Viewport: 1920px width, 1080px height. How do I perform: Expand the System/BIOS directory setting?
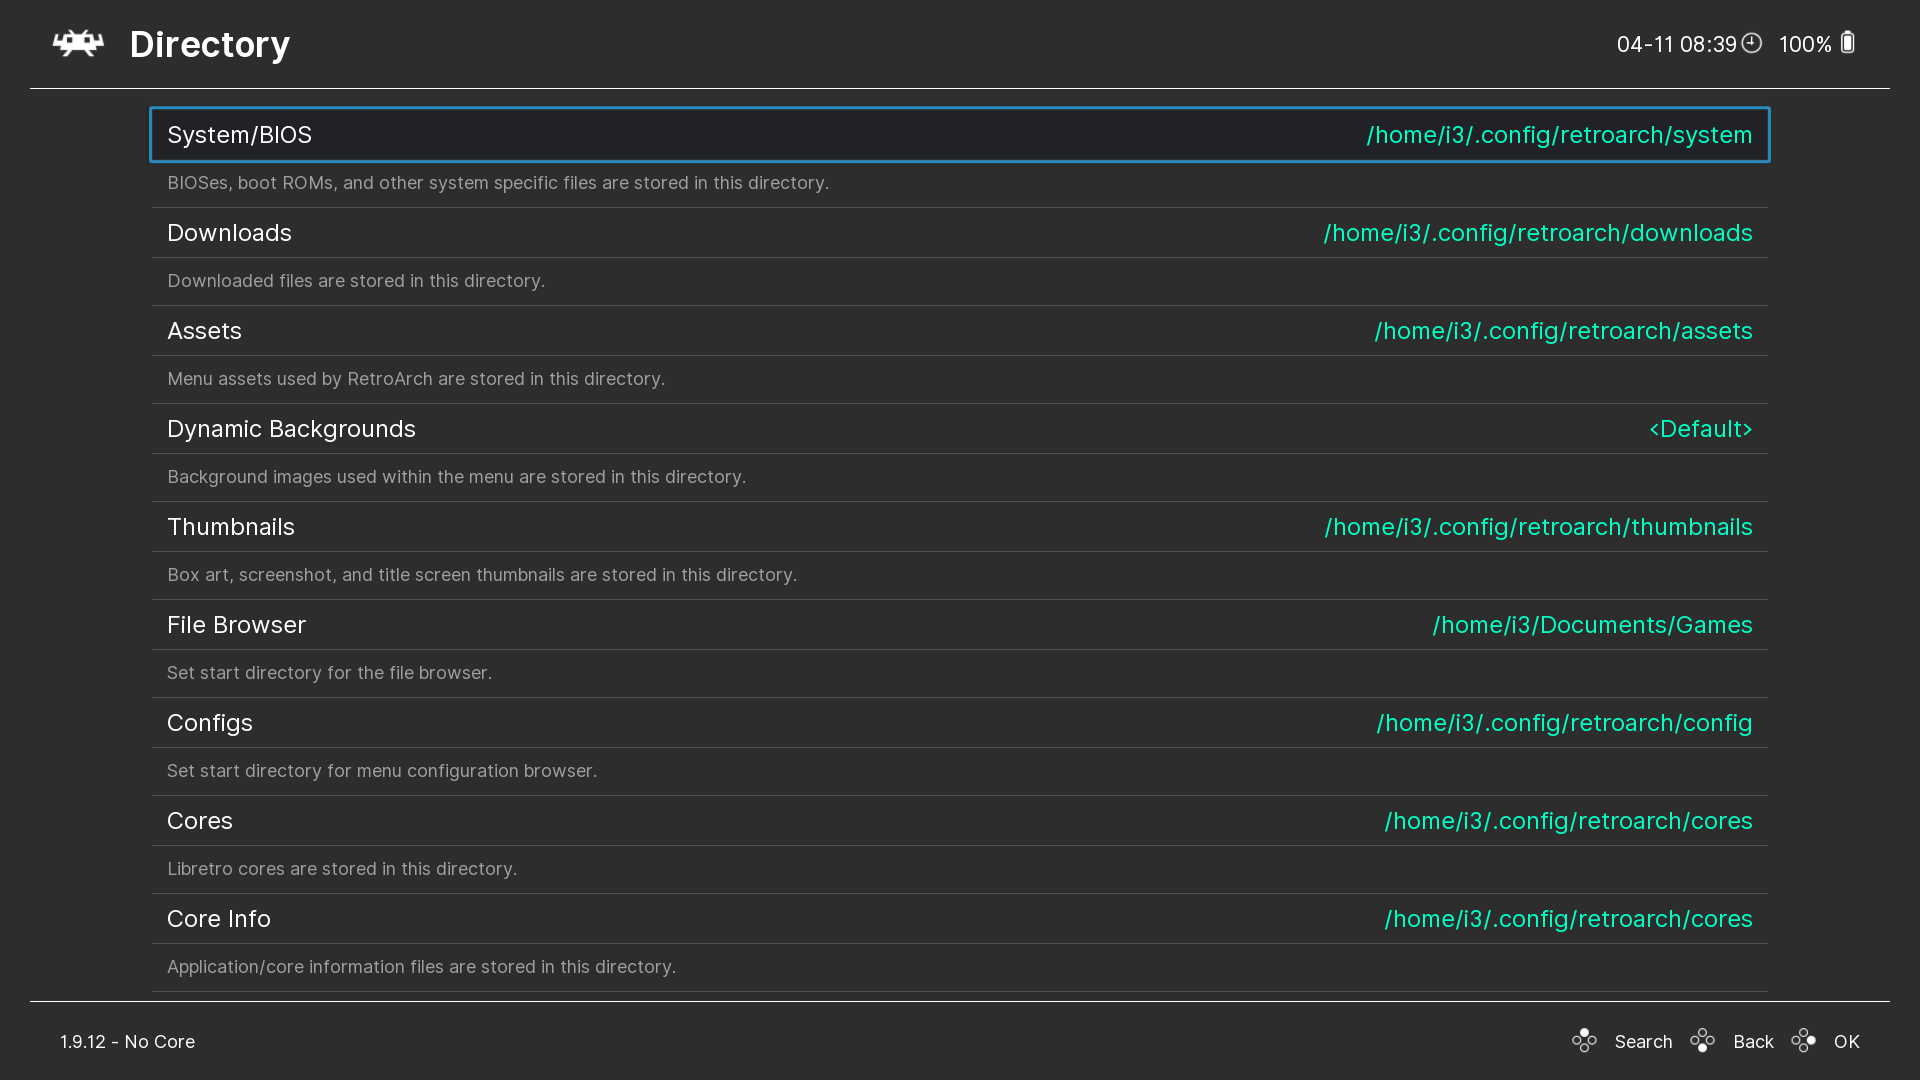(960, 134)
